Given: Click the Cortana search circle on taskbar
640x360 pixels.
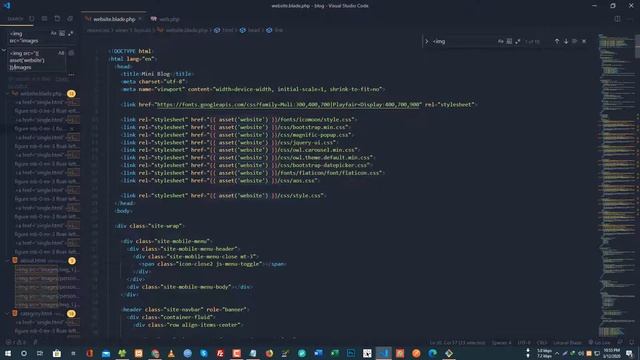Looking at the screenshot, I should pyautogui.click(x=24, y=353).
